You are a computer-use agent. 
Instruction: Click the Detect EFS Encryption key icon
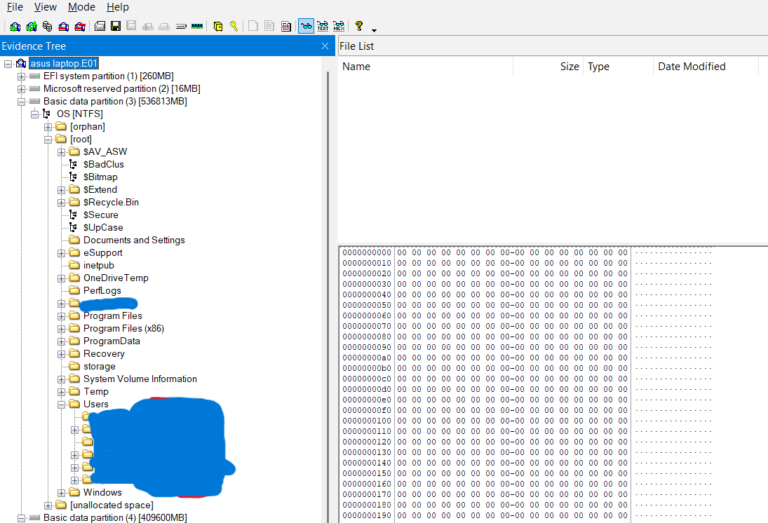(x=234, y=26)
